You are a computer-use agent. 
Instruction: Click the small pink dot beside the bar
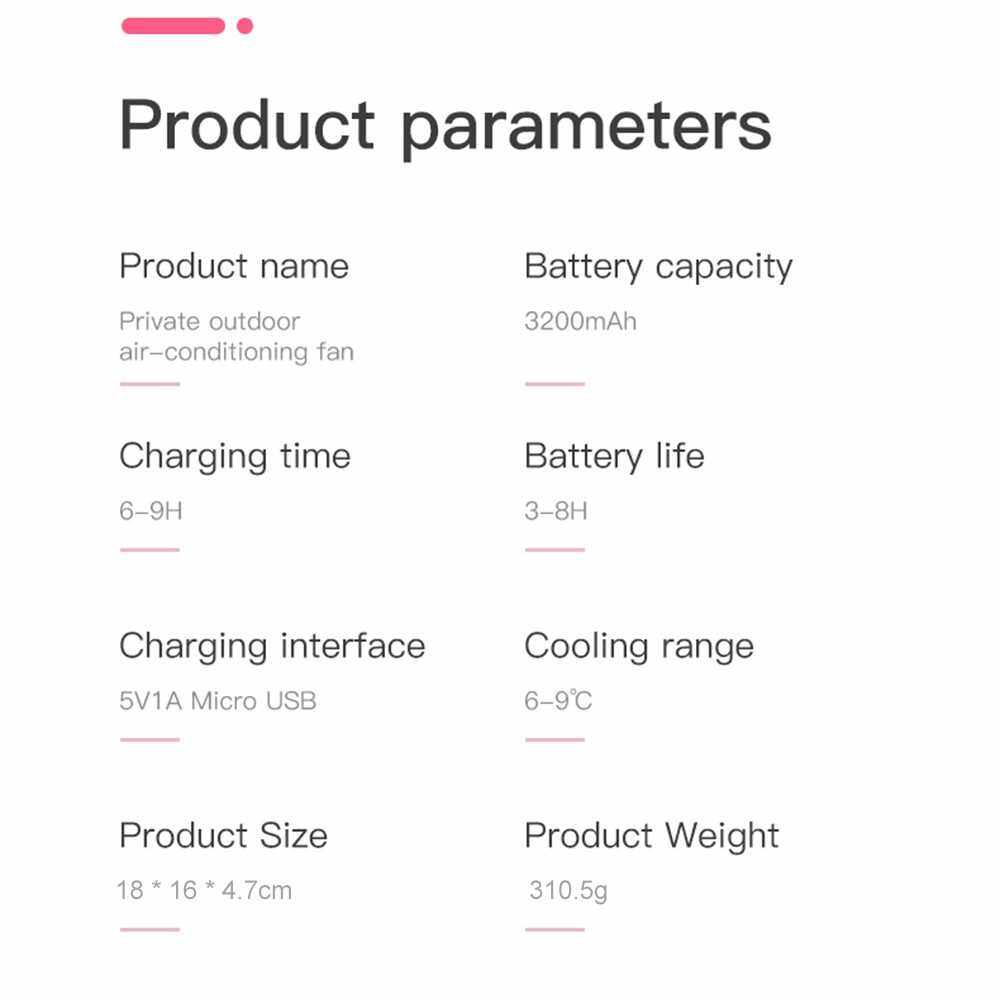pos(245,26)
